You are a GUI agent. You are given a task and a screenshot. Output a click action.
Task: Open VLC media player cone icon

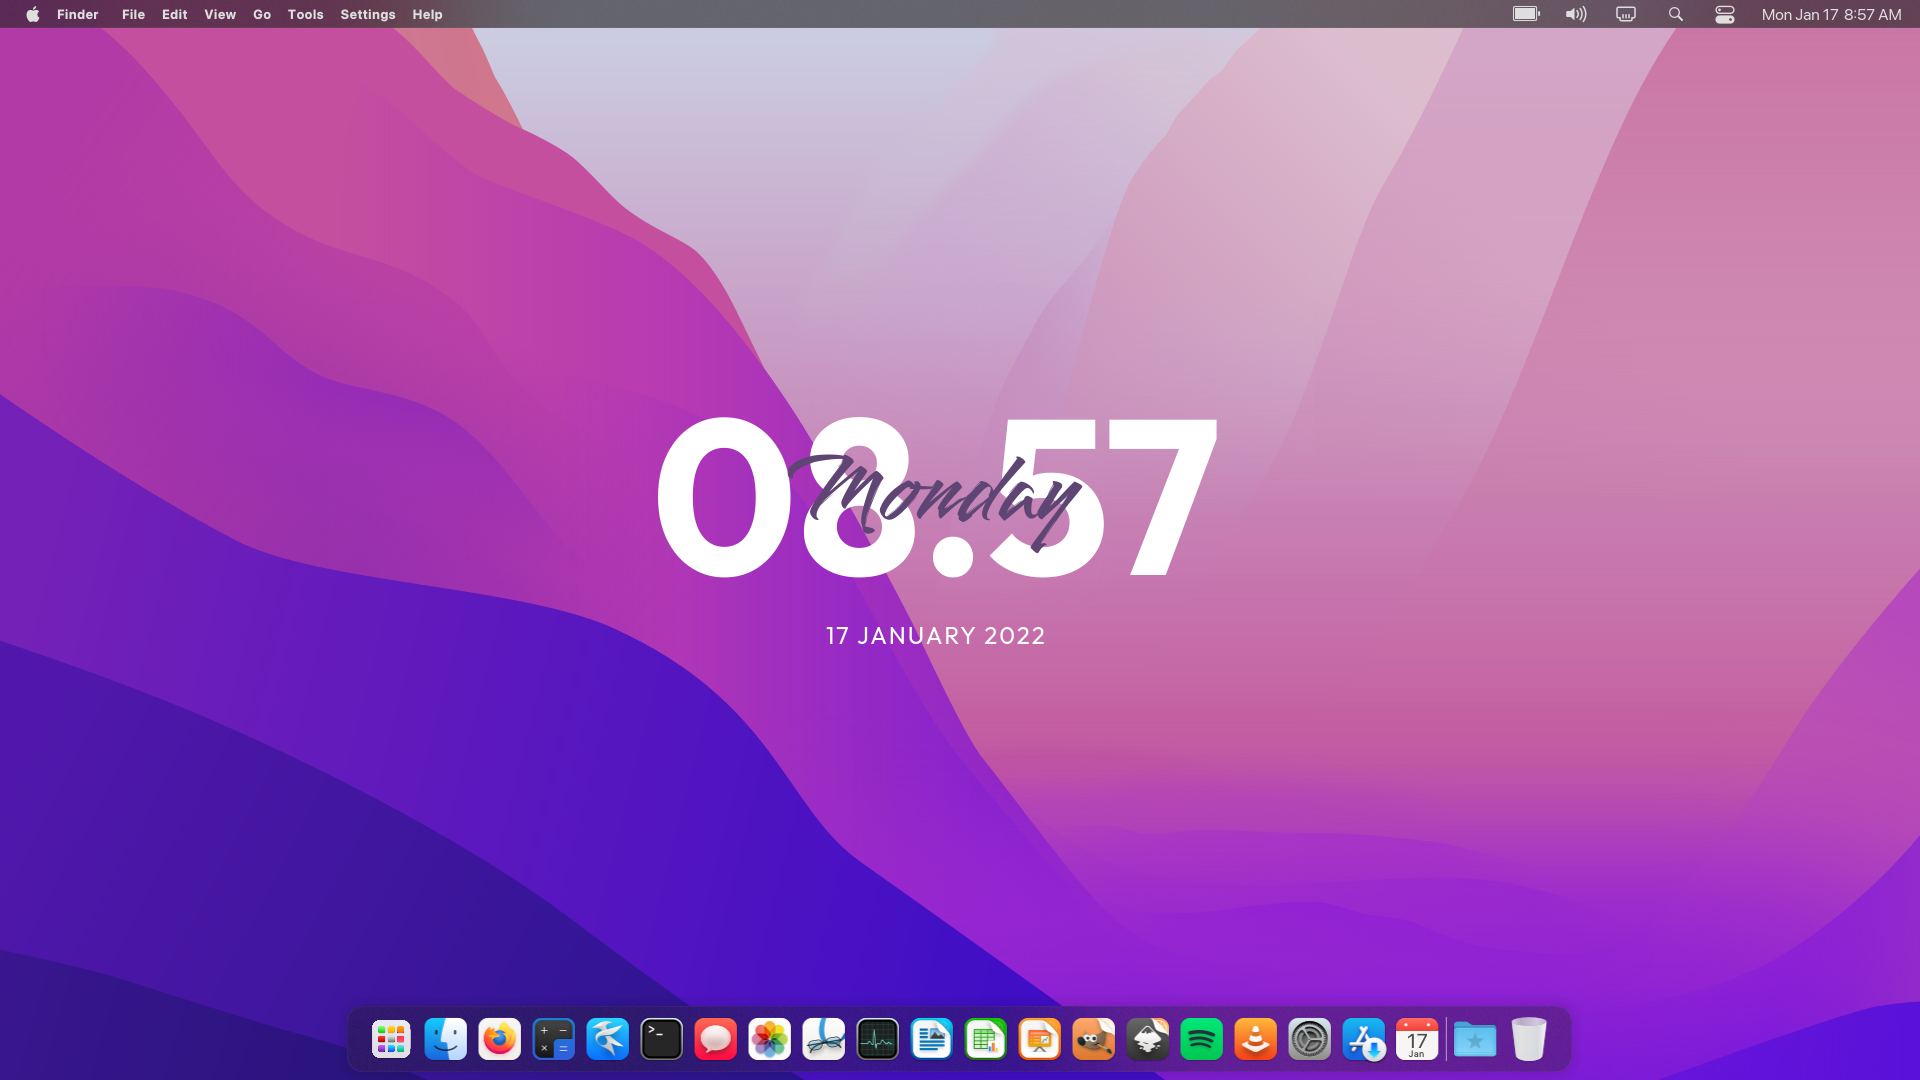(x=1255, y=1040)
